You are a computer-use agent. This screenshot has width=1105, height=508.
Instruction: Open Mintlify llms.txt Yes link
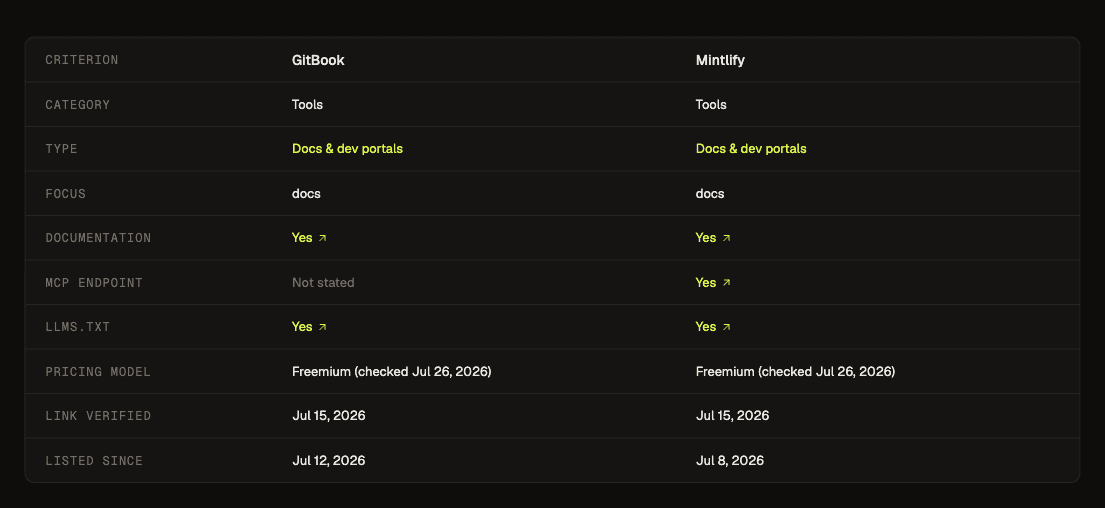tap(713, 327)
